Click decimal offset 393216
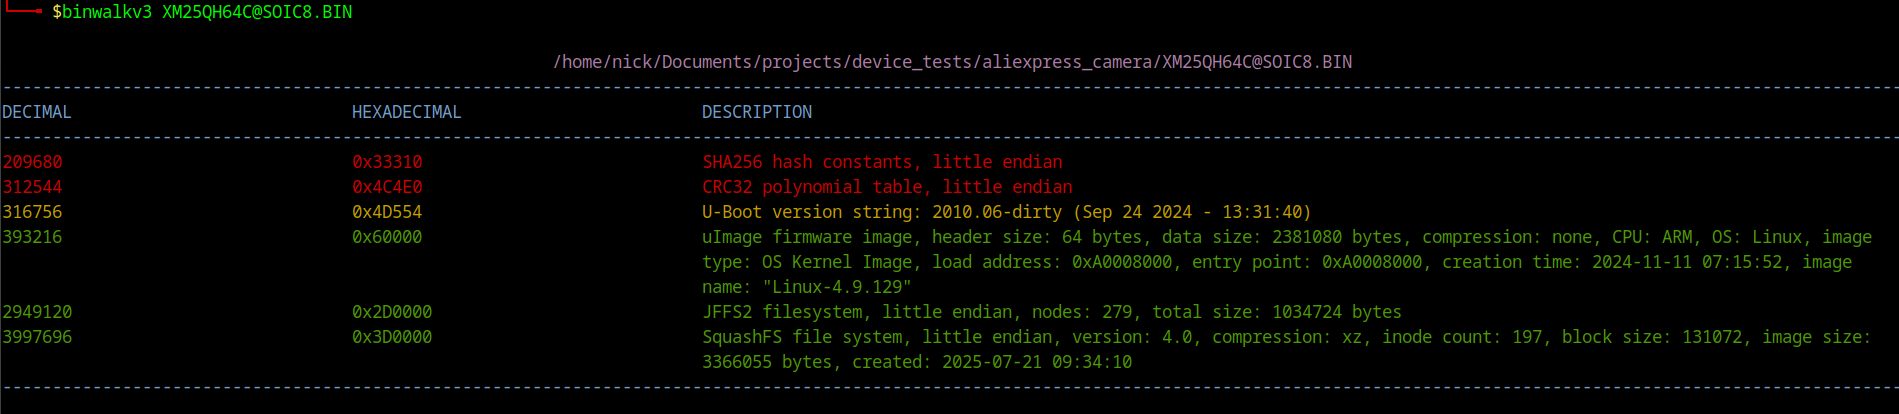 click(32, 237)
